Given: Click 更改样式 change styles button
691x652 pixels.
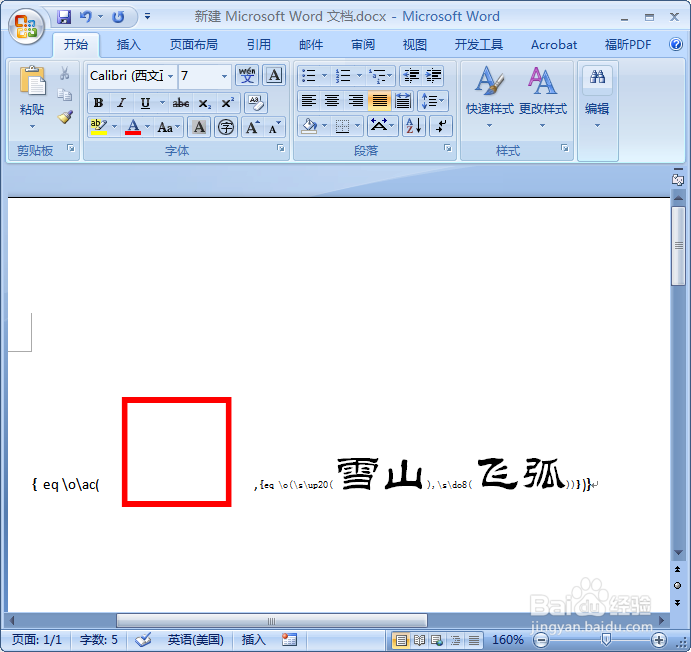Looking at the screenshot, I should (542, 97).
